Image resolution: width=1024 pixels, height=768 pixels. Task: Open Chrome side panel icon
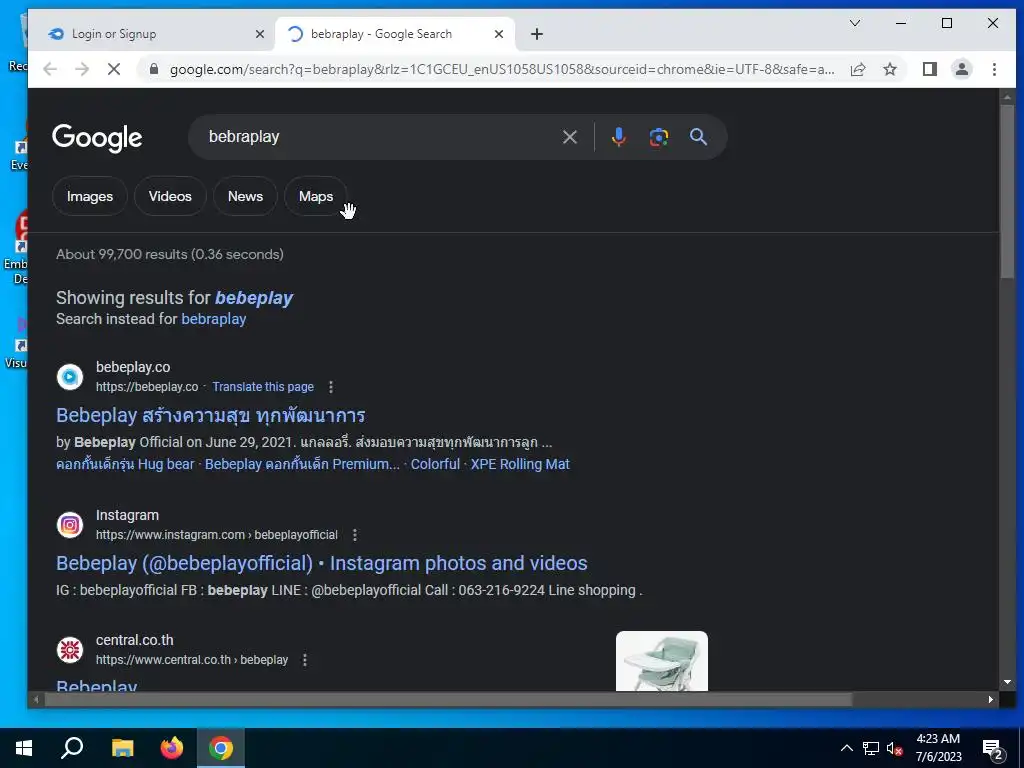(x=930, y=69)
